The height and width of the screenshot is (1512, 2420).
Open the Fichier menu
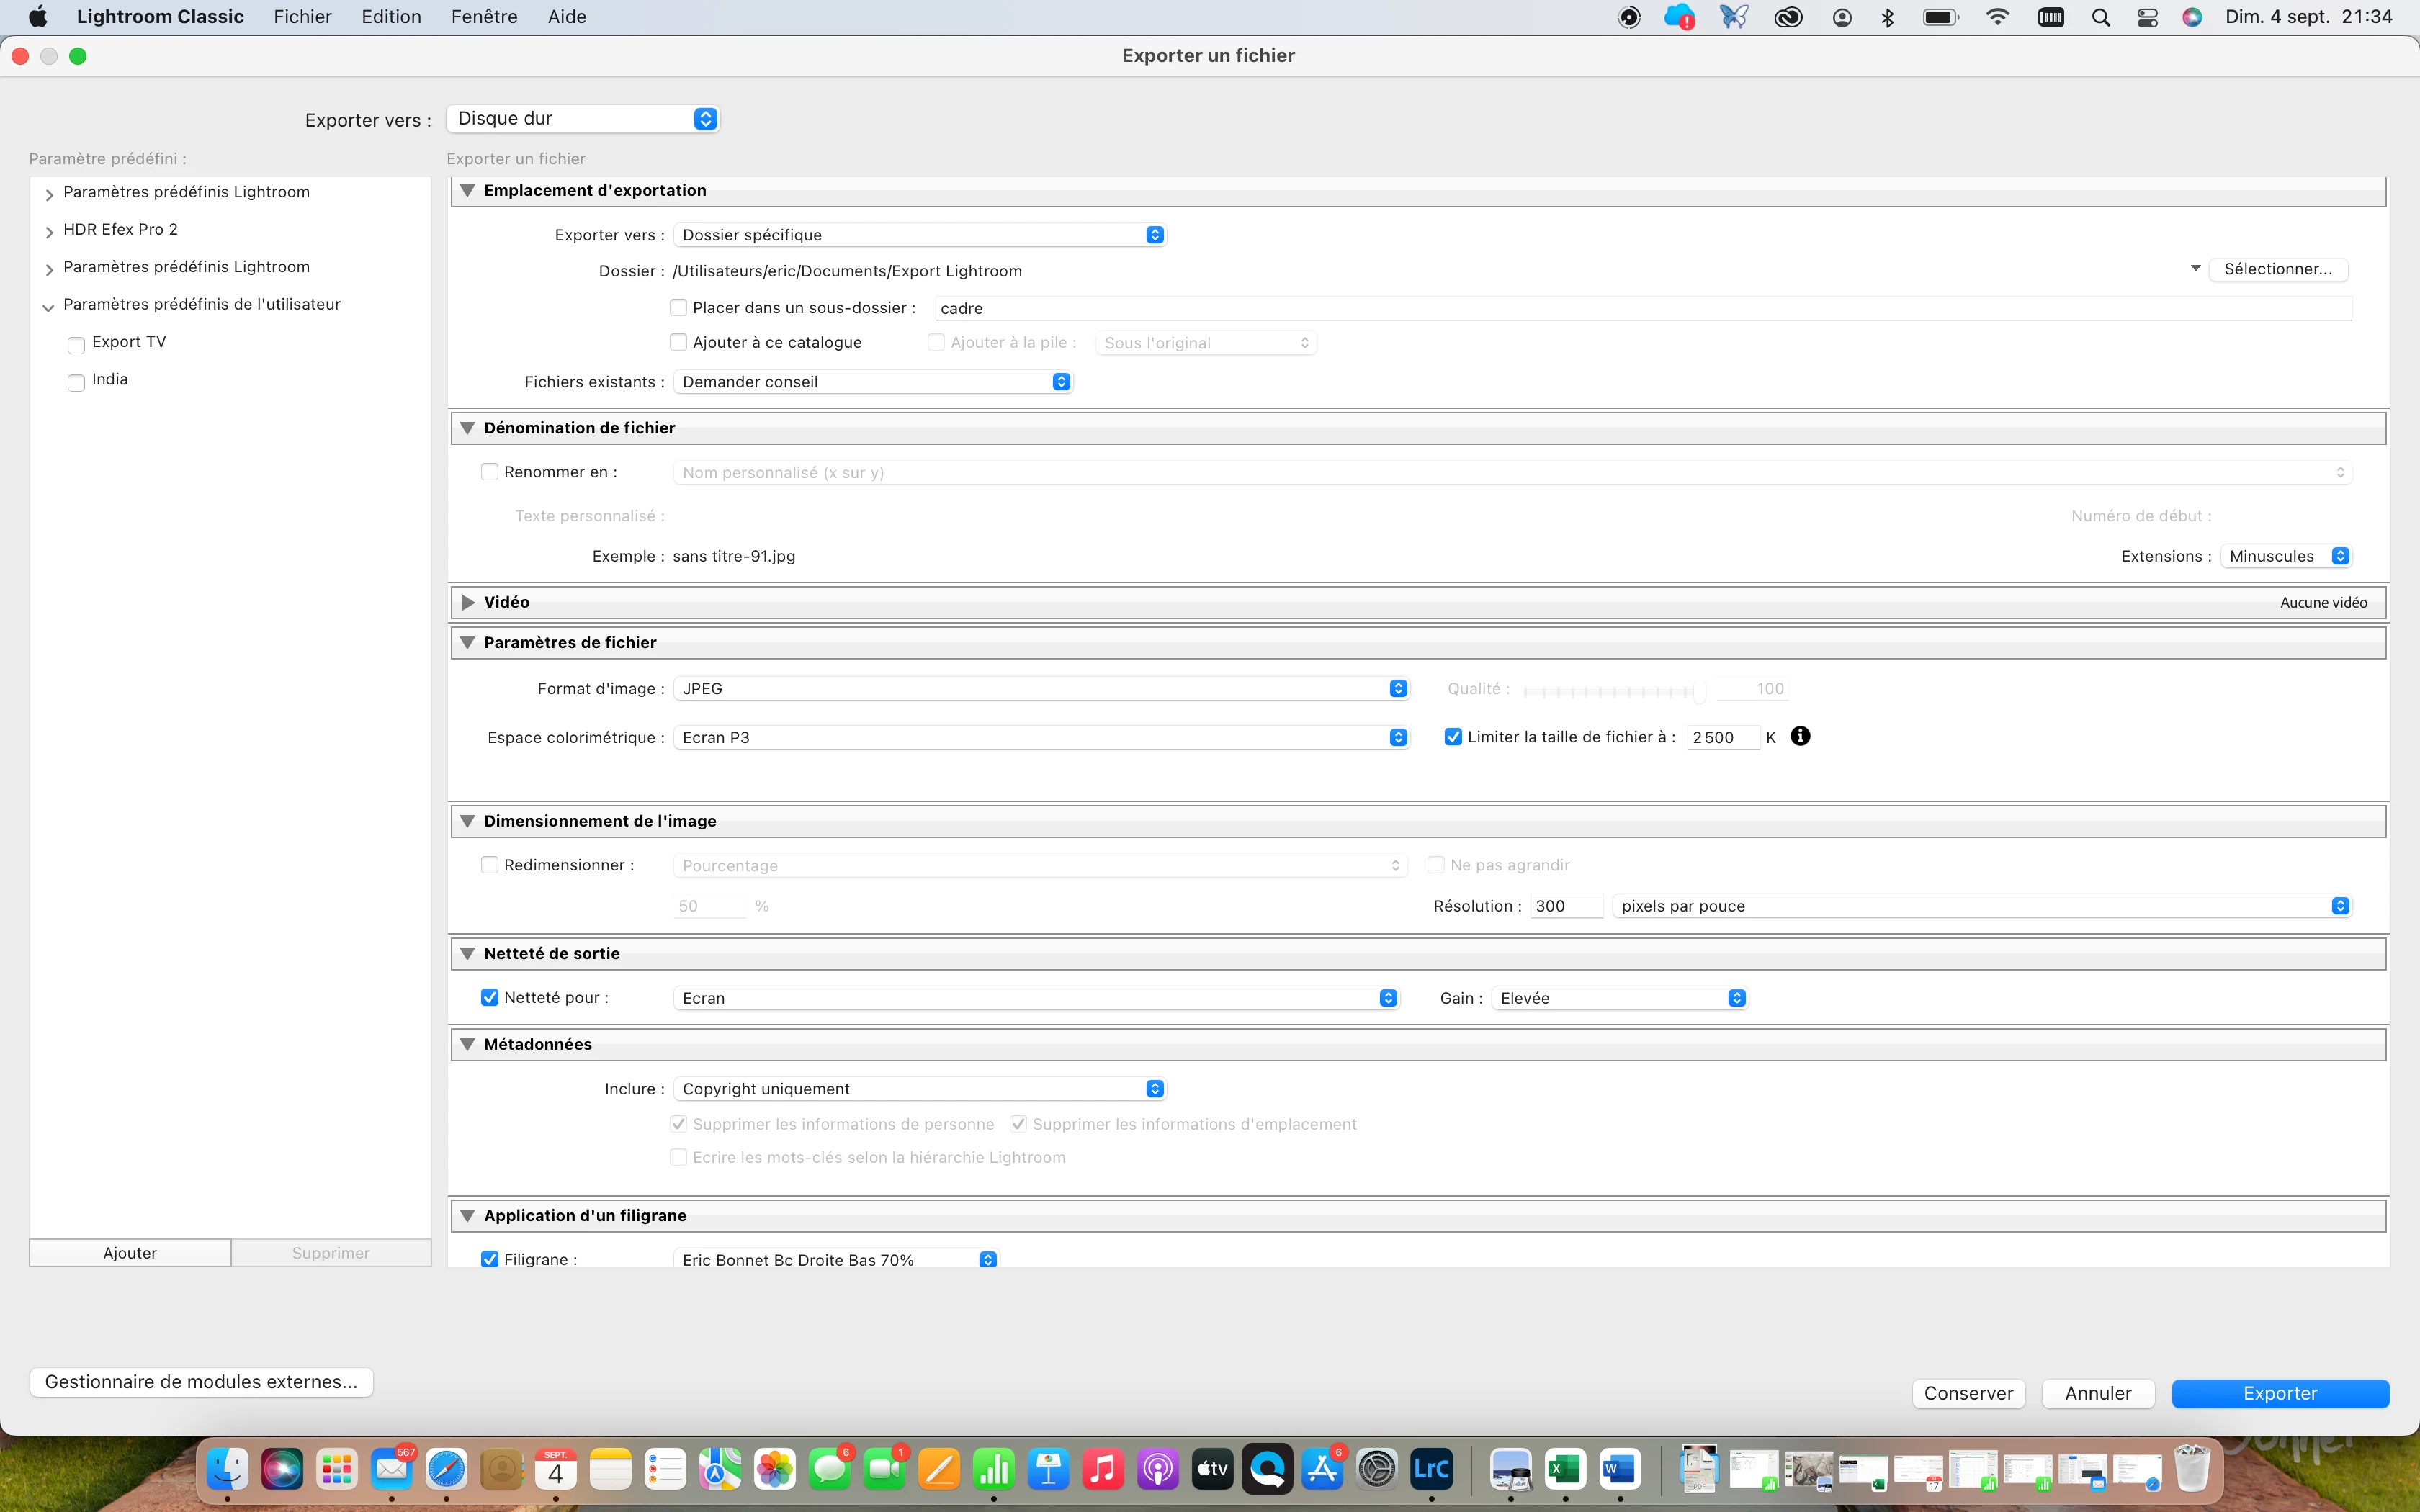pyautogui.click(x=302, y=17)
